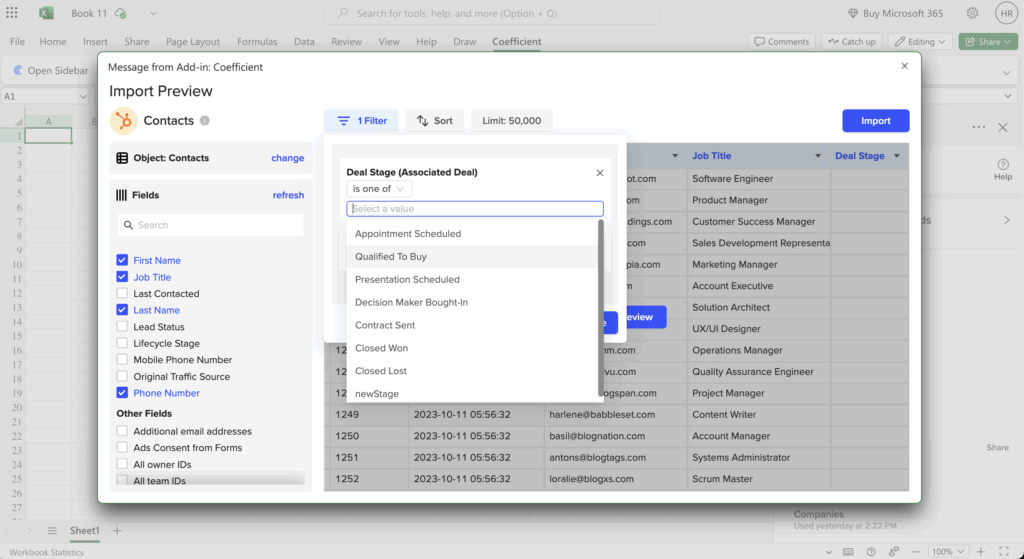The width and height of the screenshot is (1024, 559).
Task: Open the HR account avatar
Action: coord(1007,13)
